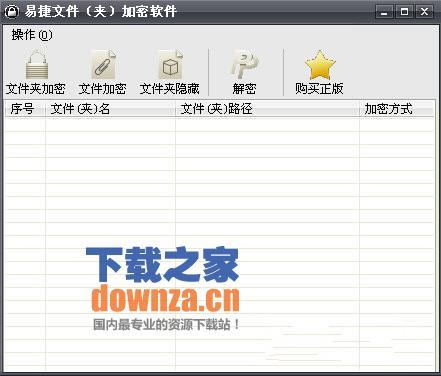Click the 解密 keys icon

point(245,65)
